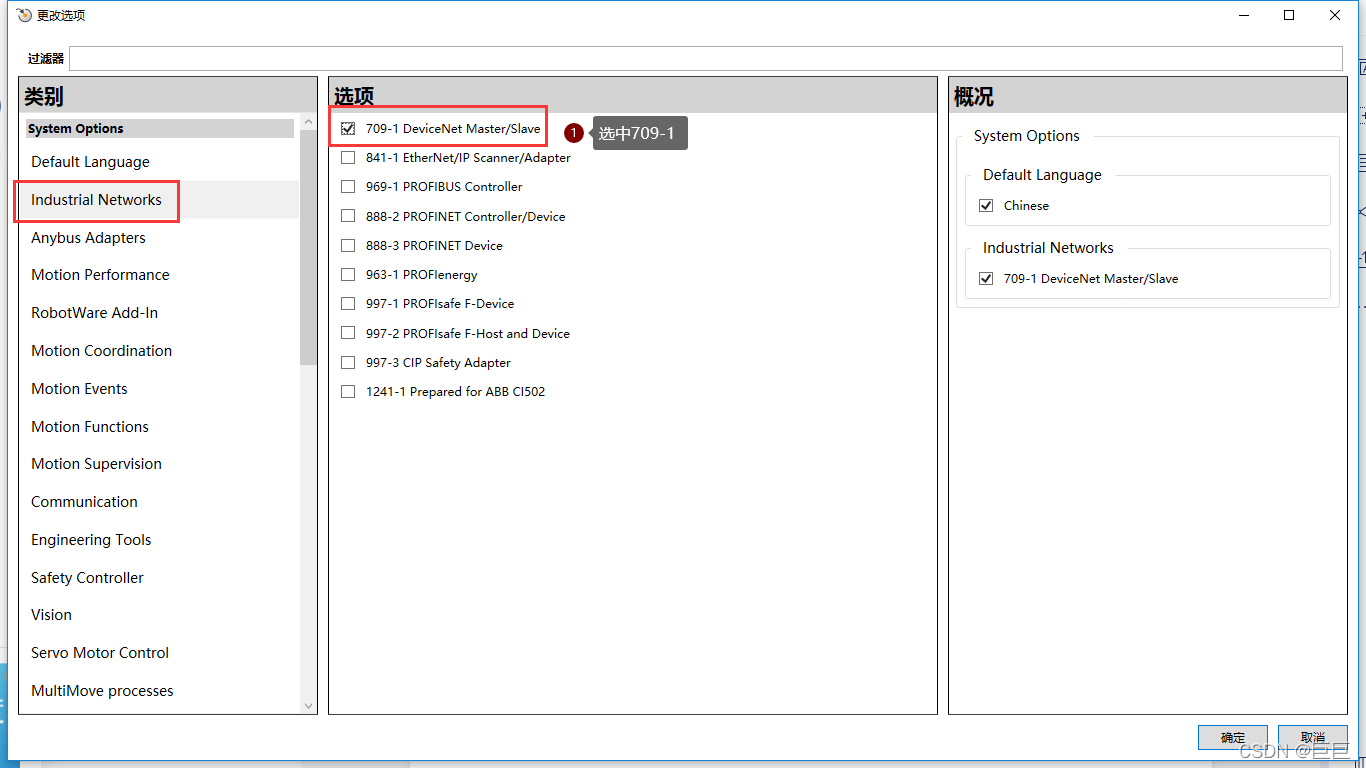Image resolution: width=1366 pixels, height=768 pixels.
Task: Click the 更改选项 window title icon
Action: [25, 15]
